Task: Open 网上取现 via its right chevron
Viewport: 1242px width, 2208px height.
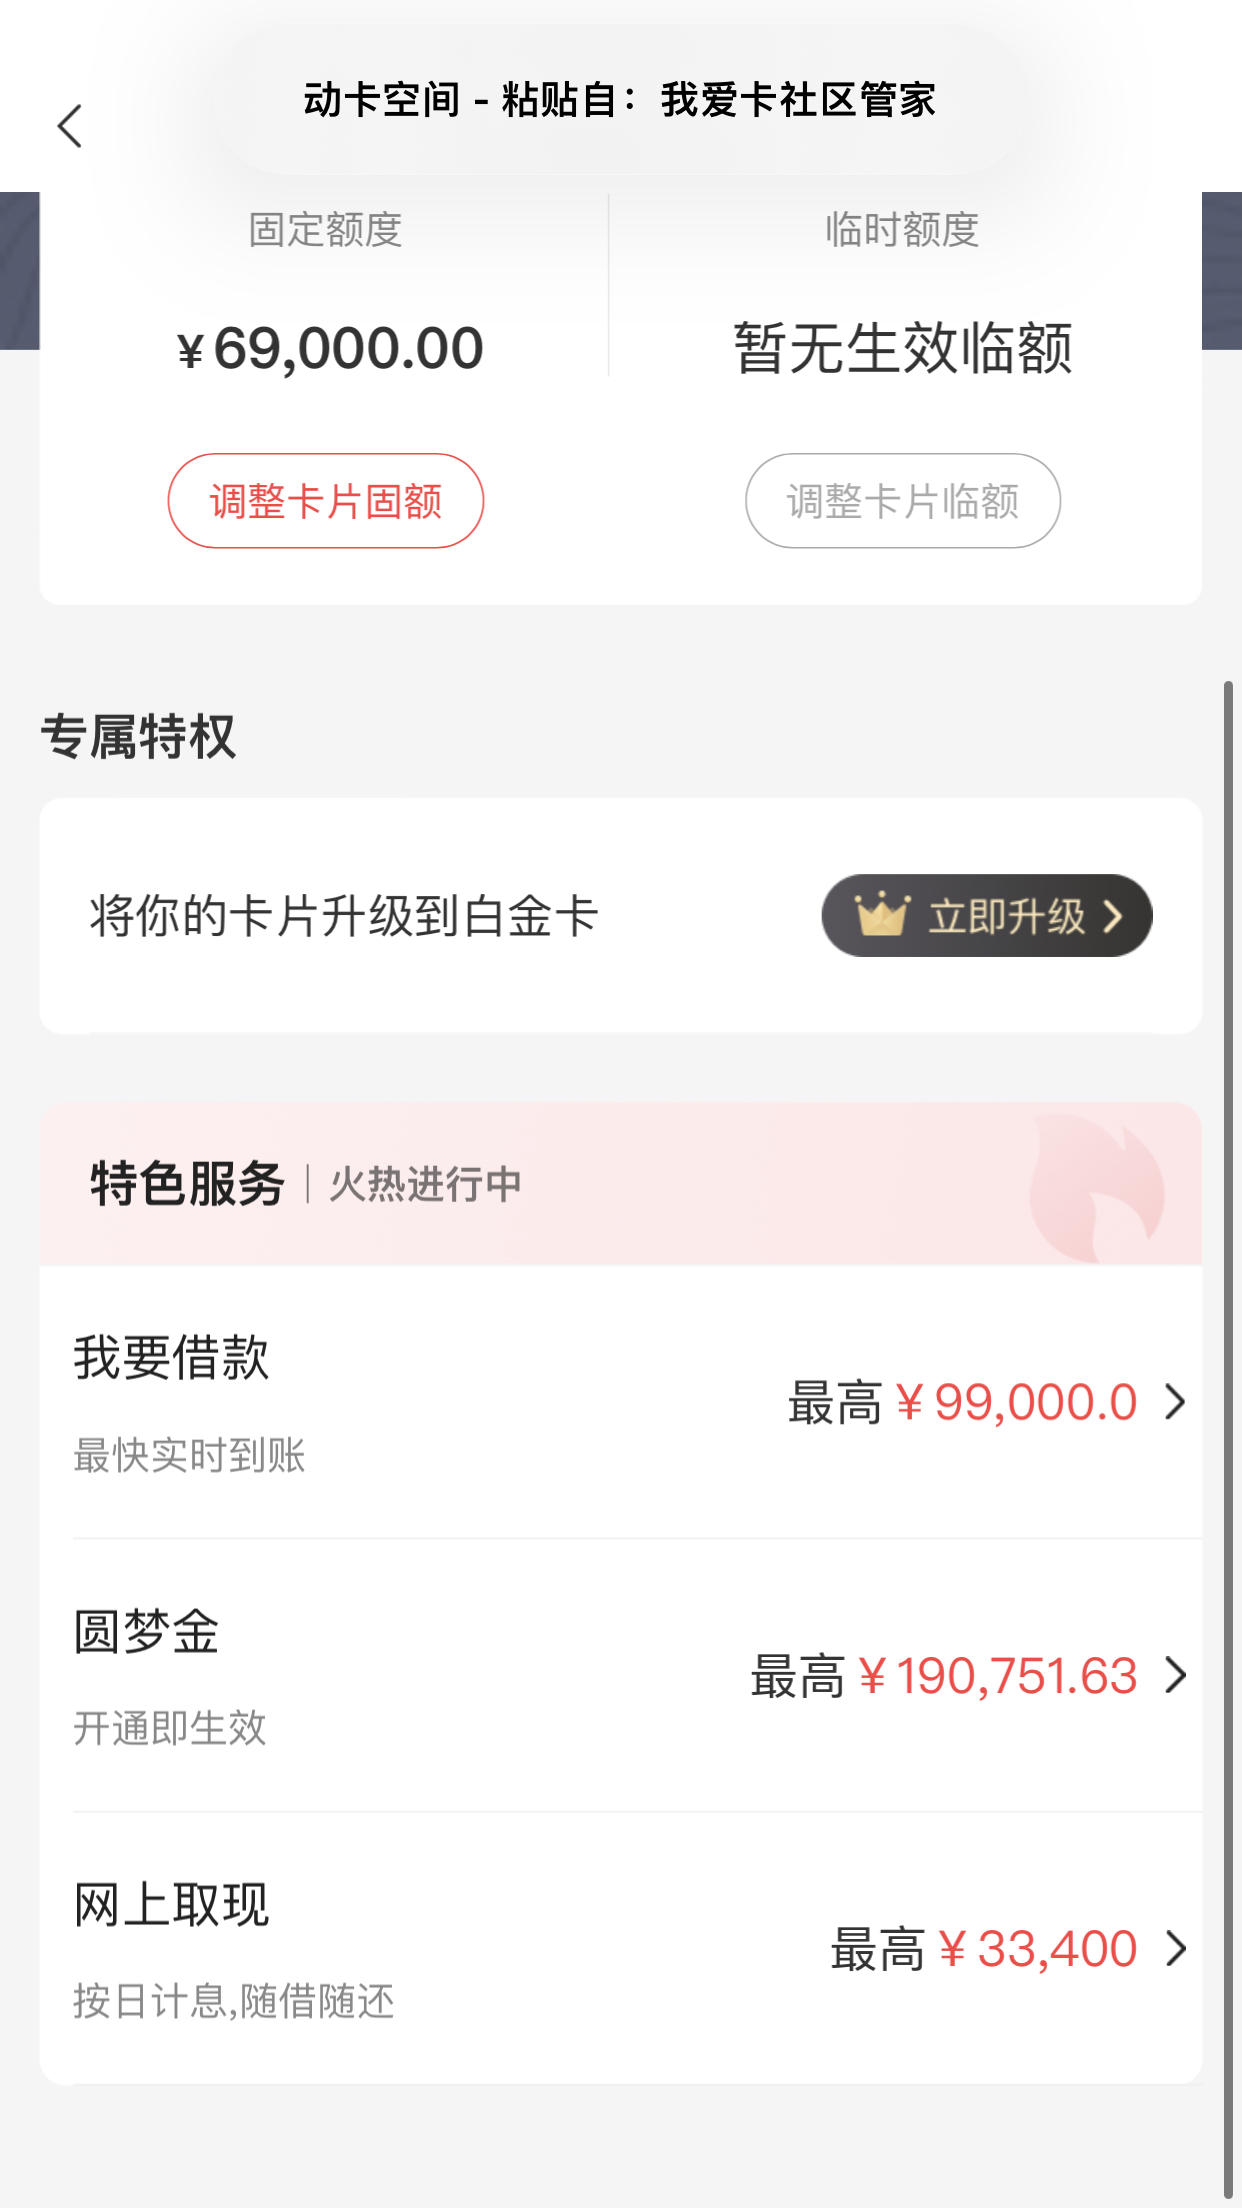Action: [1176, 1948]
